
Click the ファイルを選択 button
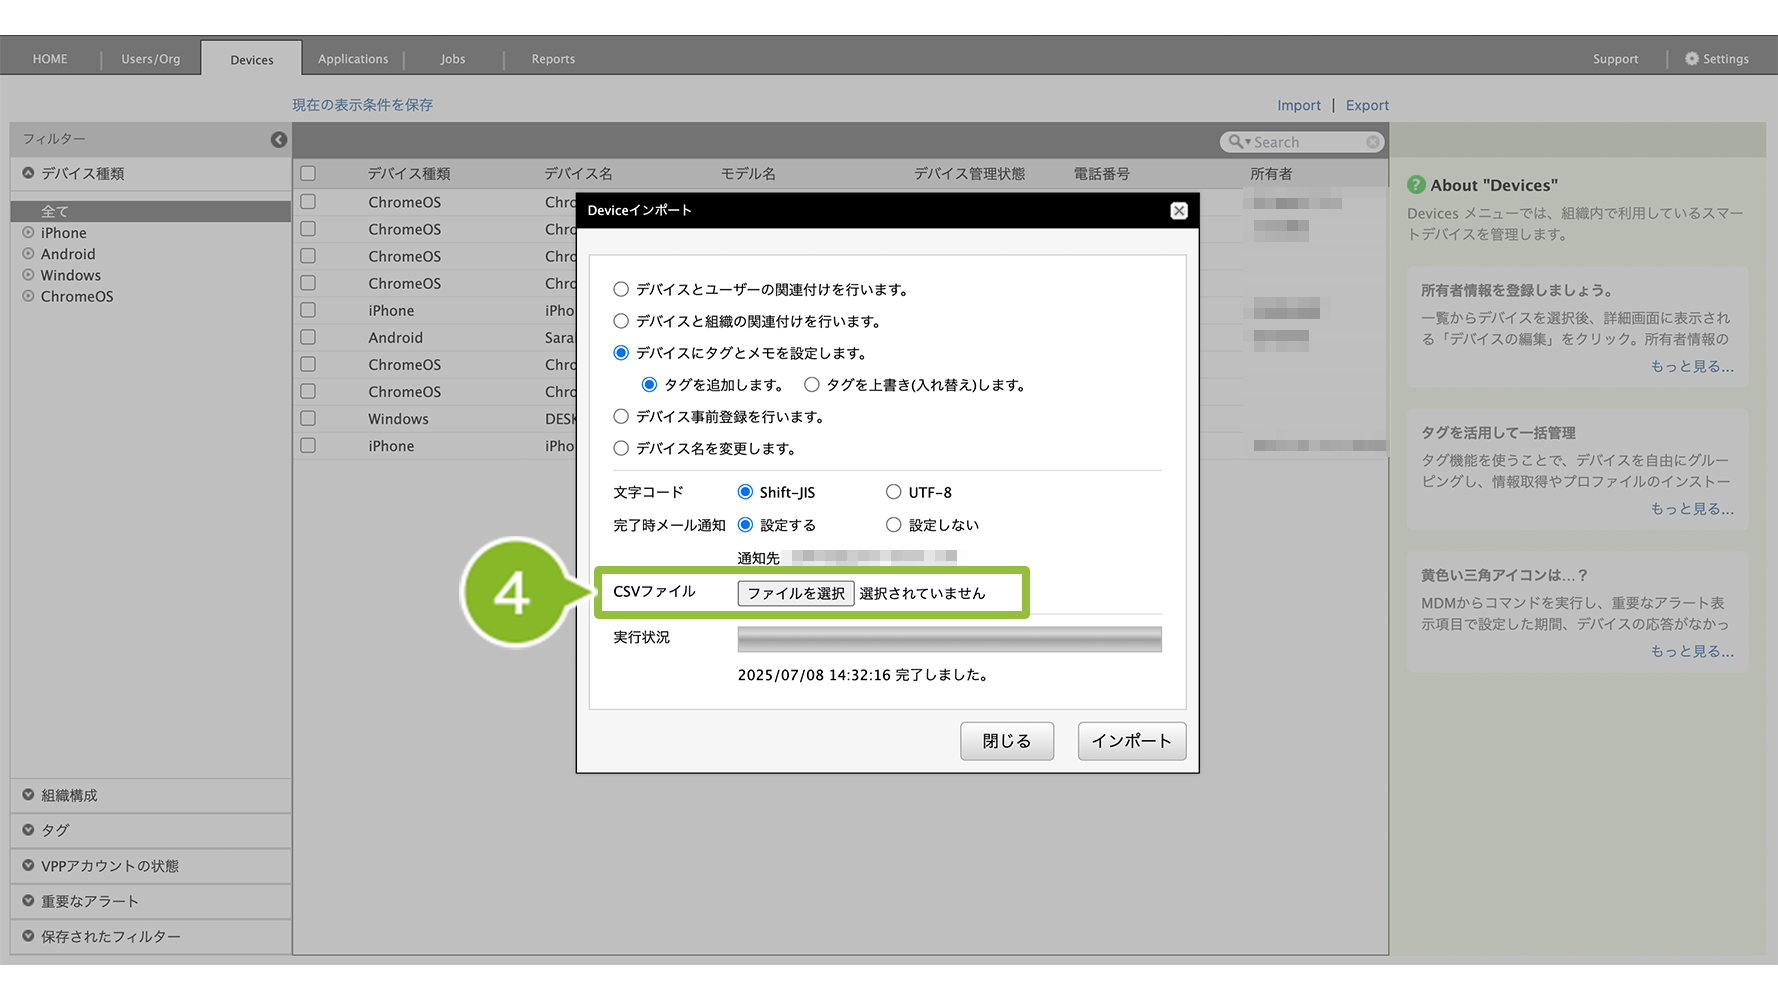tap(796, 593)
